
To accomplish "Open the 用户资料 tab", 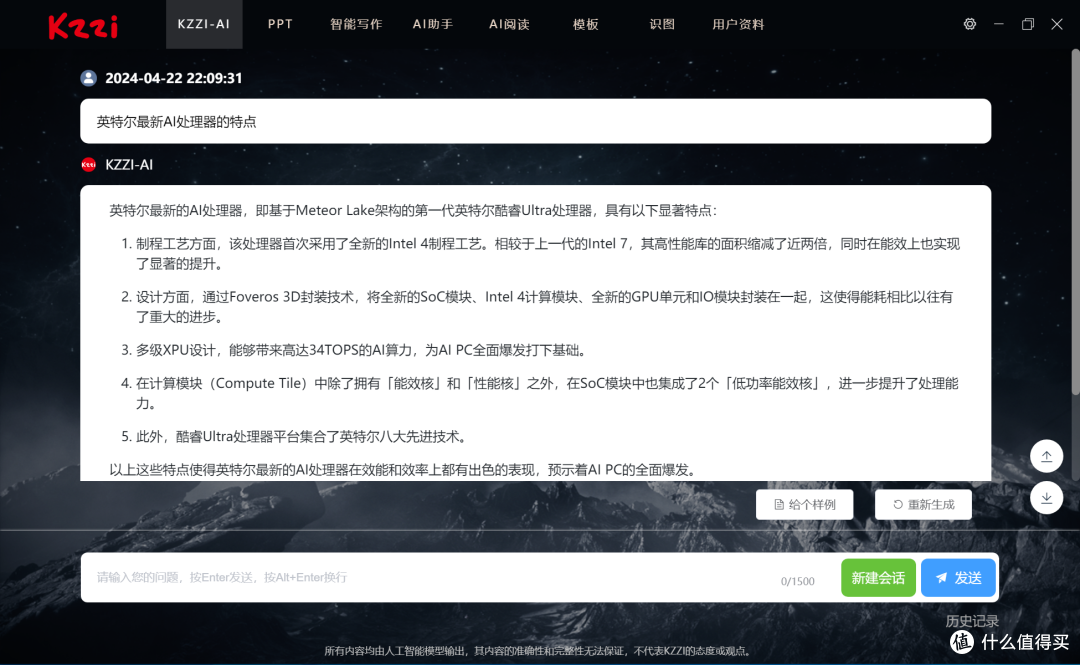I will click(x=738, y=24).
